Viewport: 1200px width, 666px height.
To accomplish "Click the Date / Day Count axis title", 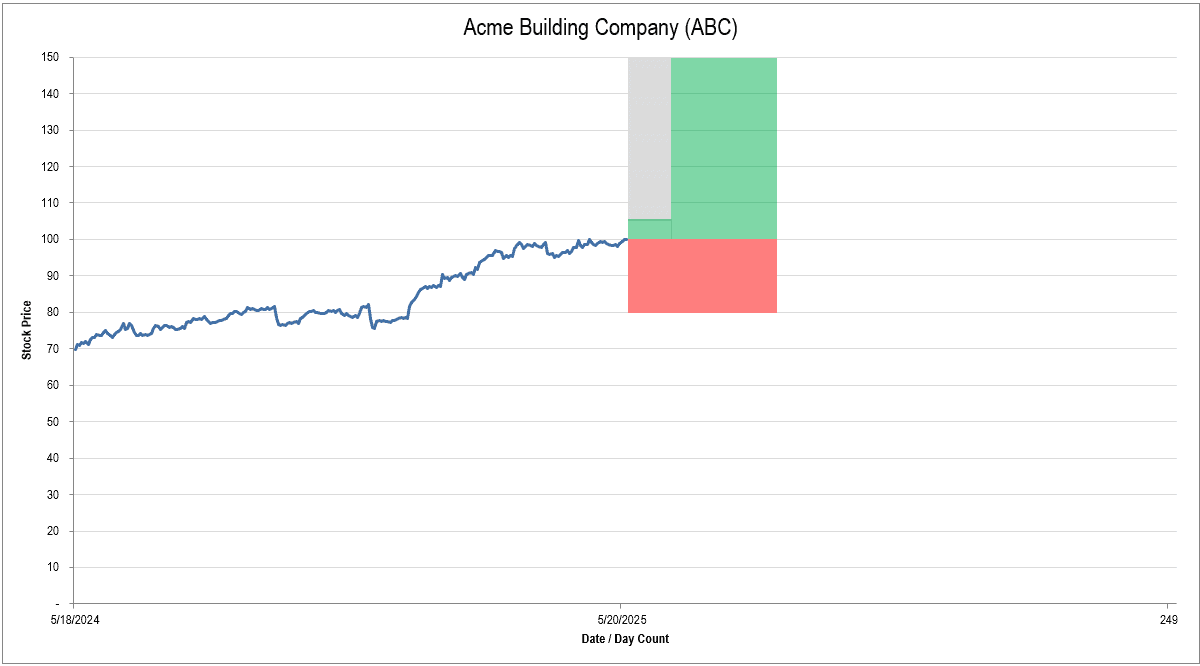I will pos(625,638).
